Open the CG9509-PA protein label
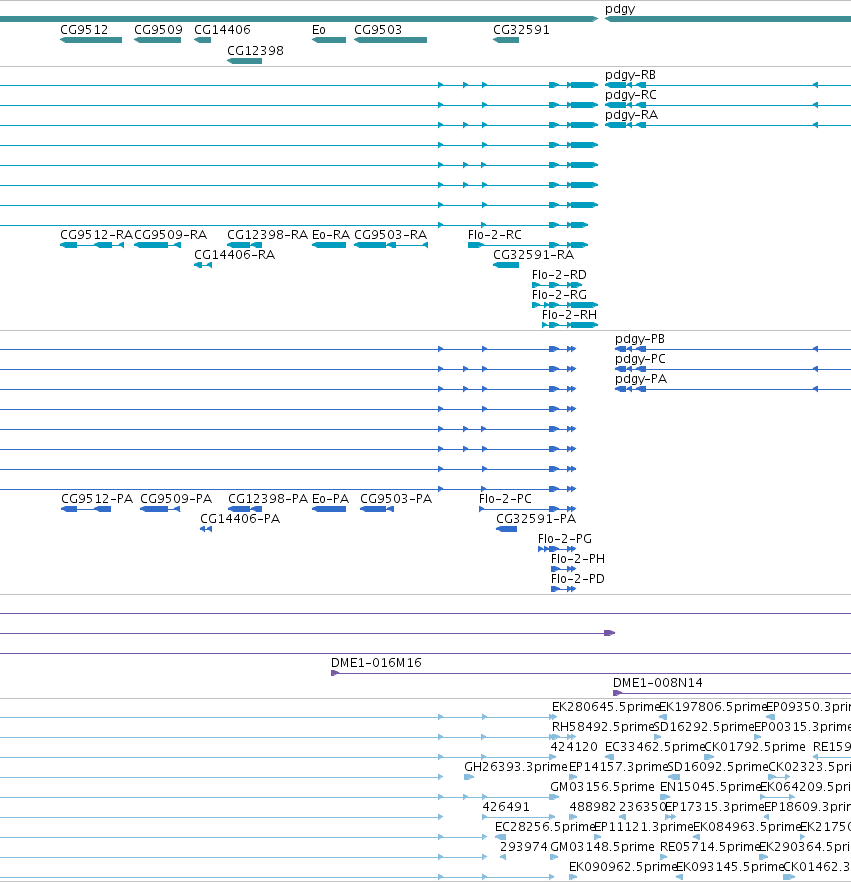Viewport: 851px width, 882px height. click(175, 499)
